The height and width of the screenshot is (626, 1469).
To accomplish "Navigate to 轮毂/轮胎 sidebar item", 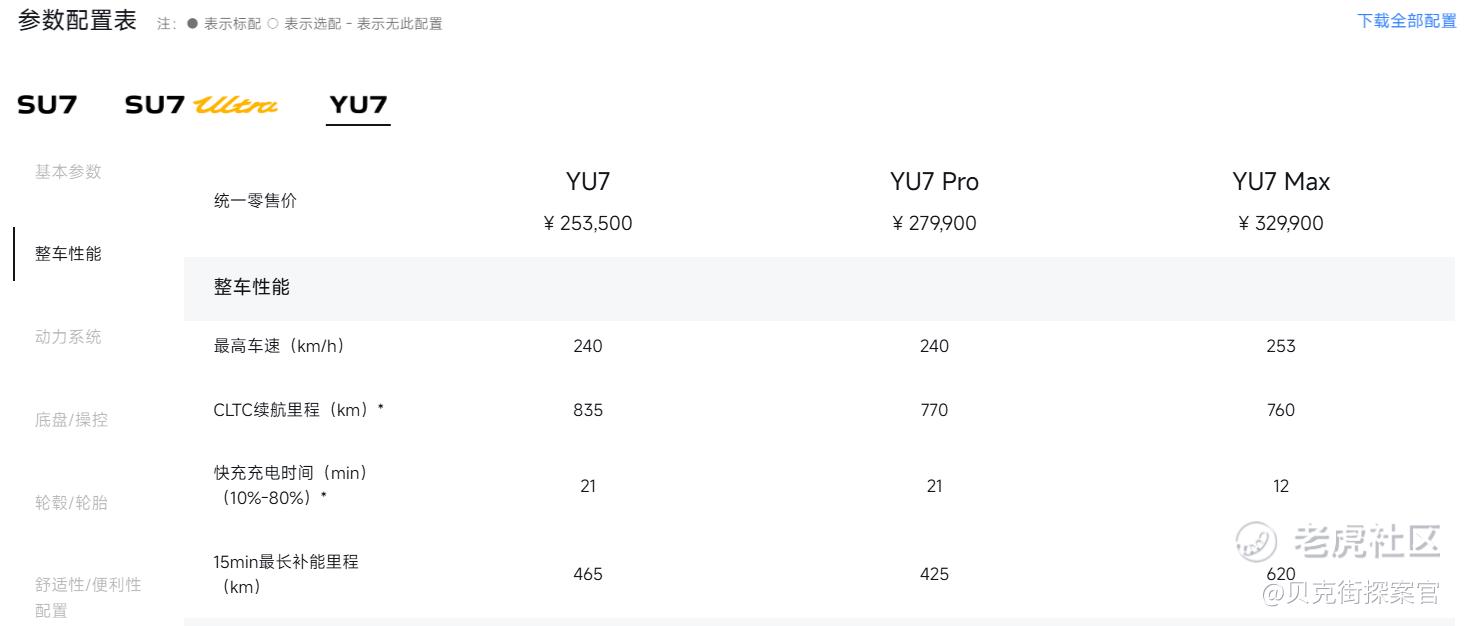I will pyautogui.click(x=71, y=503).
